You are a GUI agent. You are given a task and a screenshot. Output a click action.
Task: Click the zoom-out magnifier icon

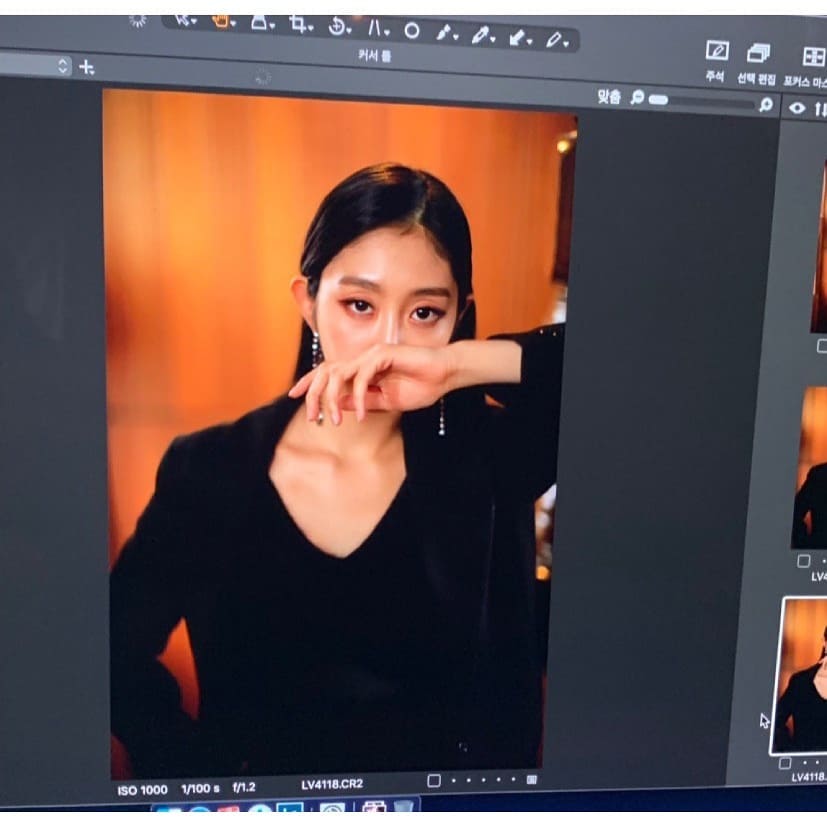click(x=638, y=97)
